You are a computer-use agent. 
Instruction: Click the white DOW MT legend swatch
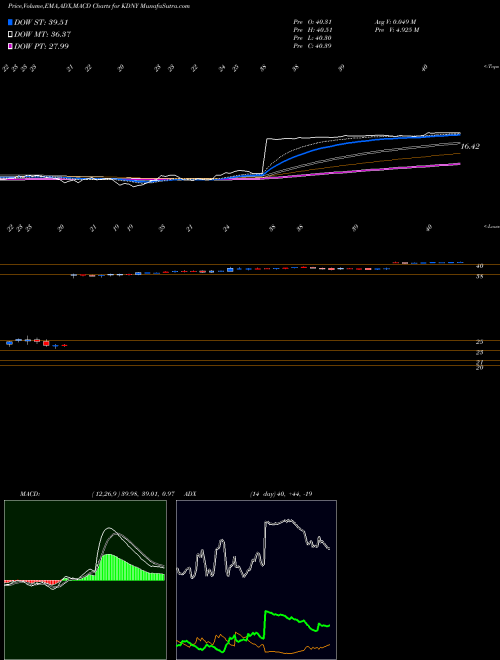pyautogui.click(x=11, y=34)
